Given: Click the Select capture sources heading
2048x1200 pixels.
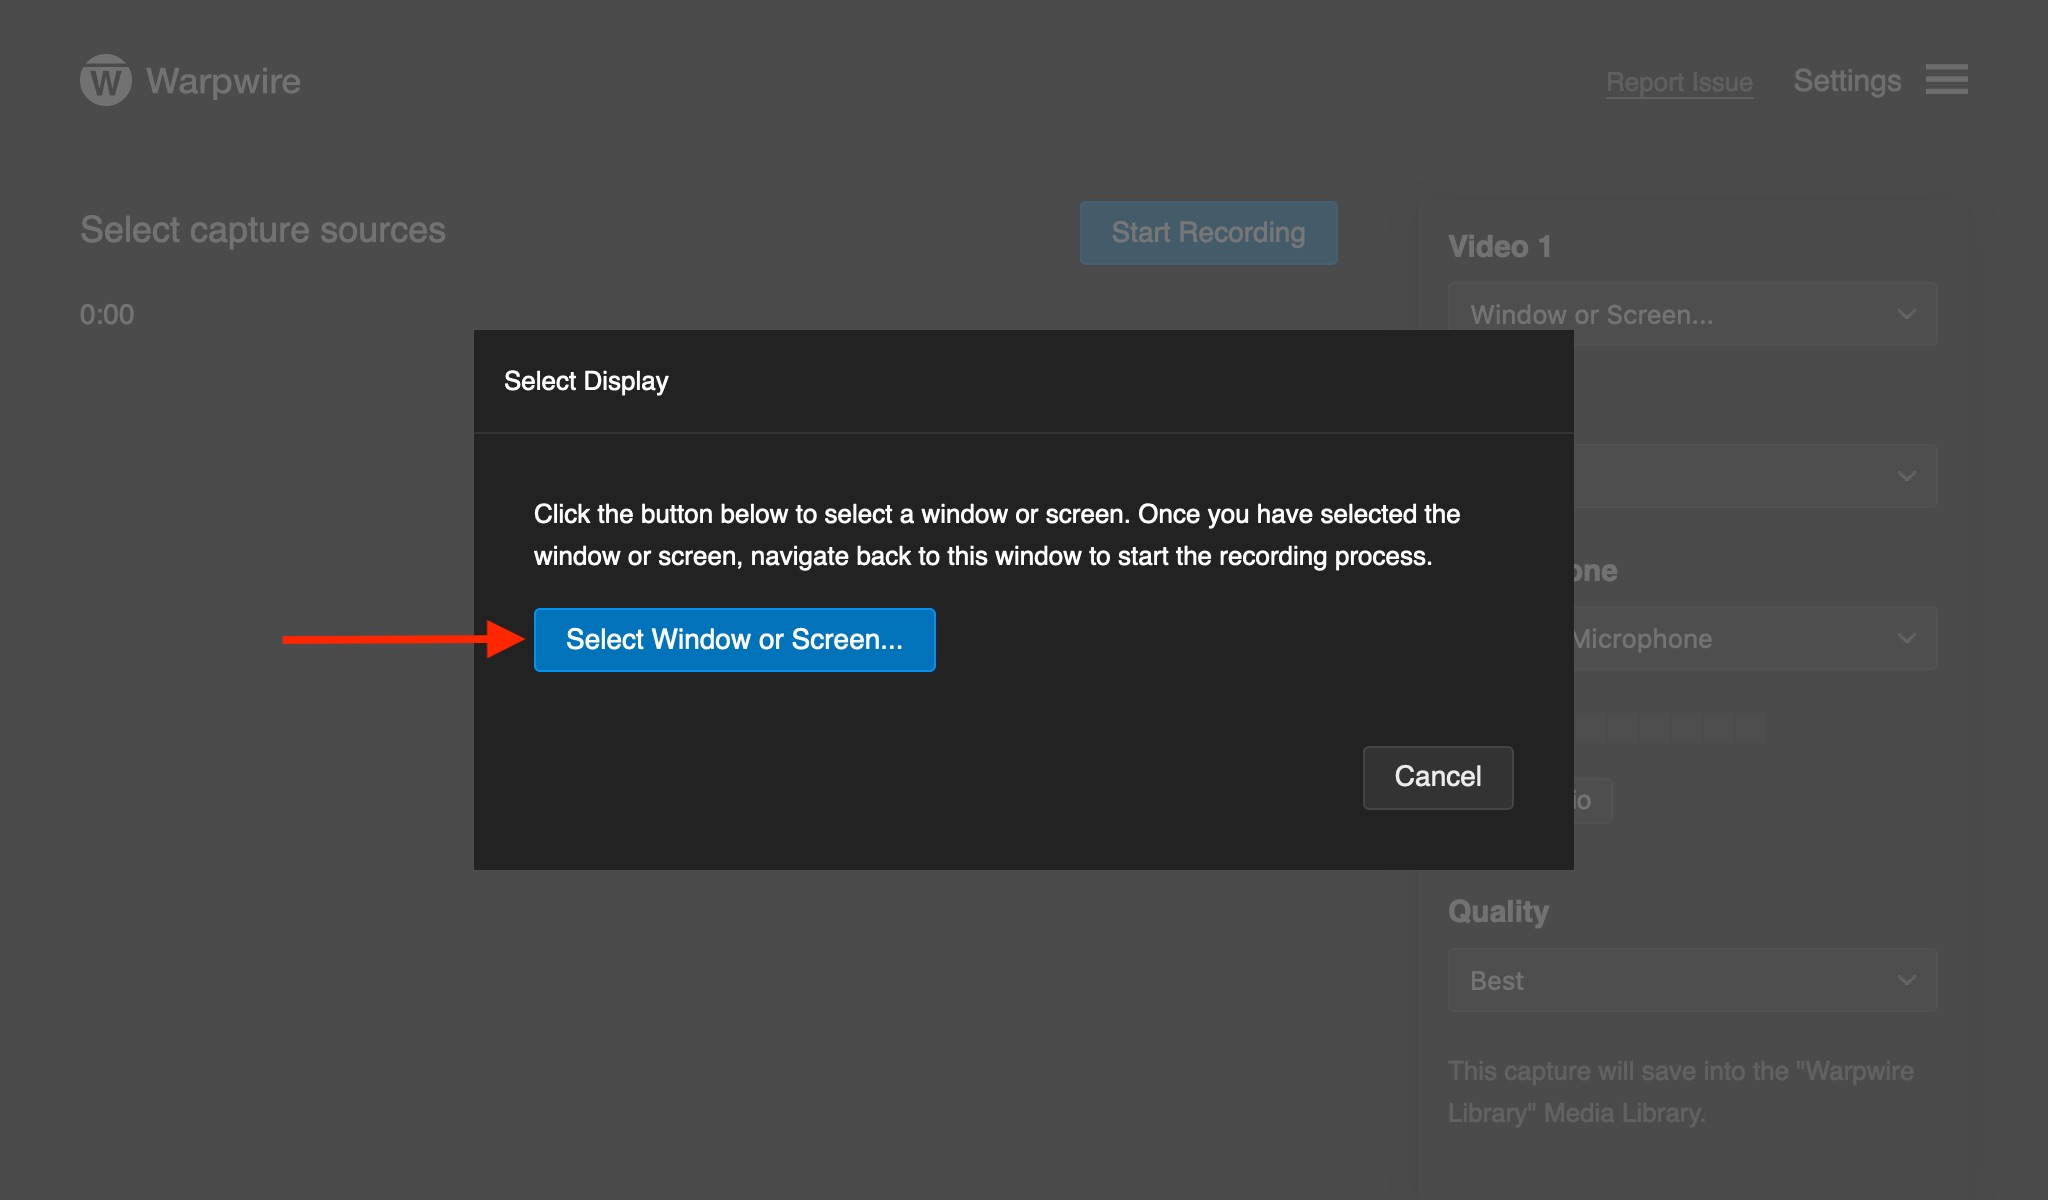Looking at the screenshot, I should pyautogui.click(x=262, y=230).
